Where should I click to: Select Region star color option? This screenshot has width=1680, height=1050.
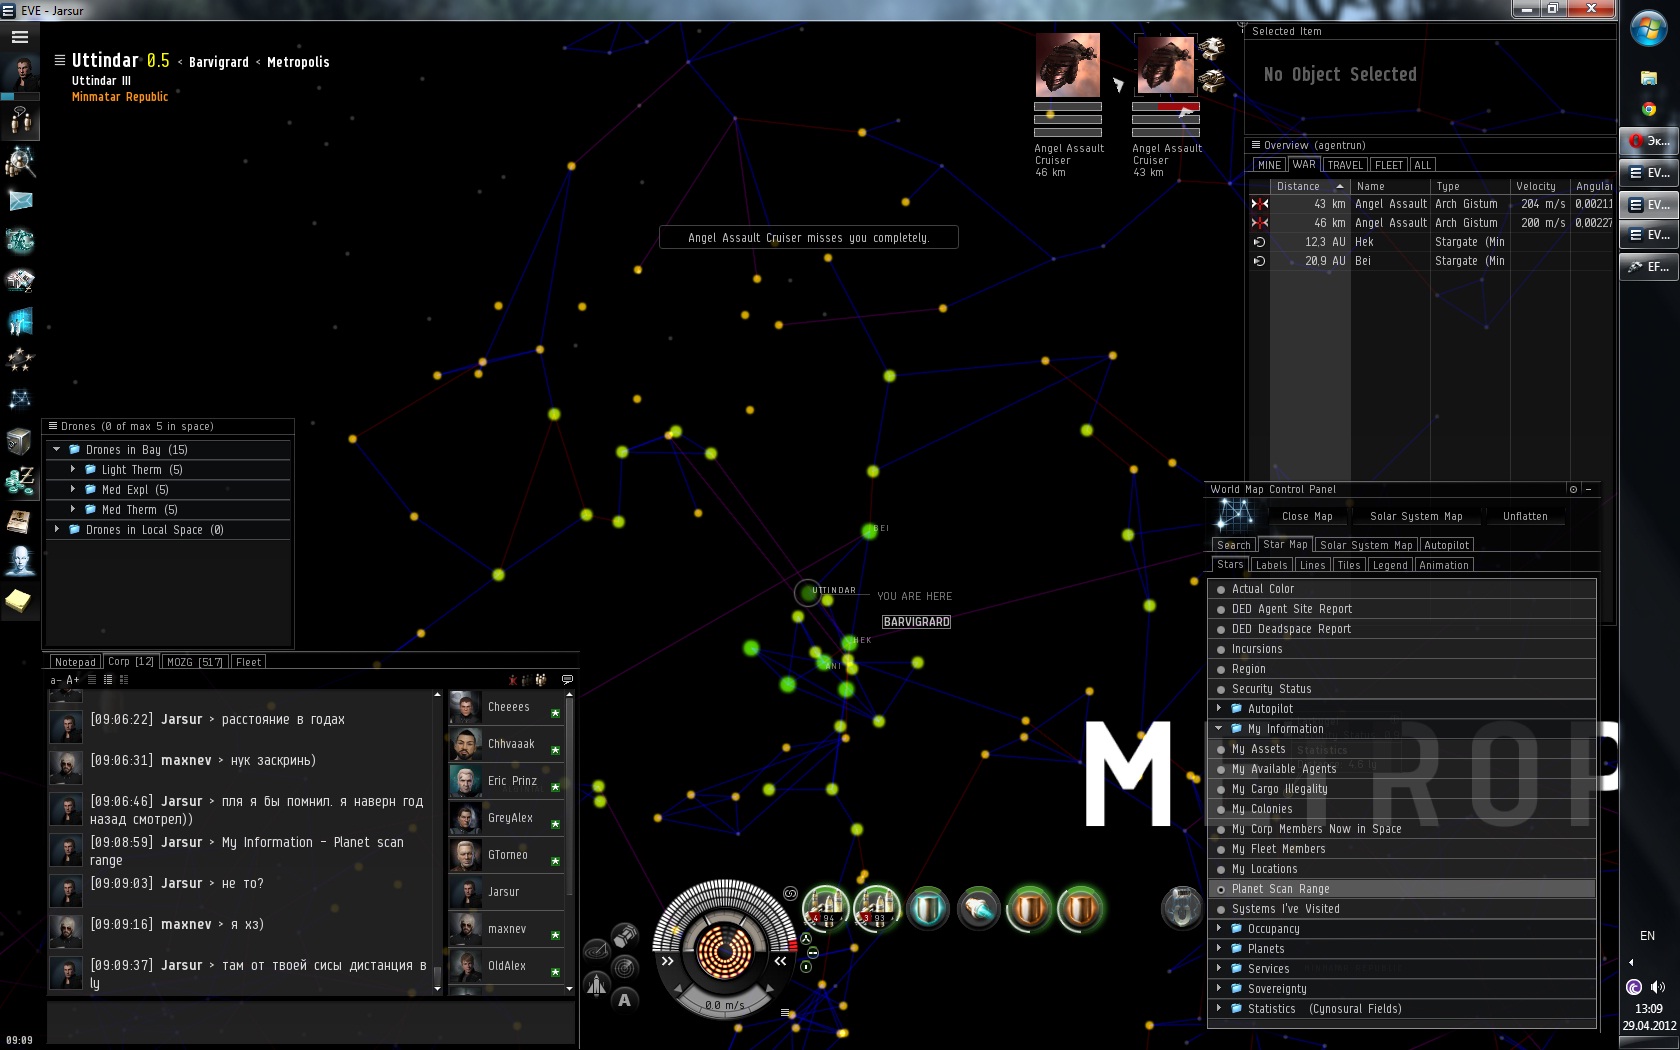click(1402, 669)
